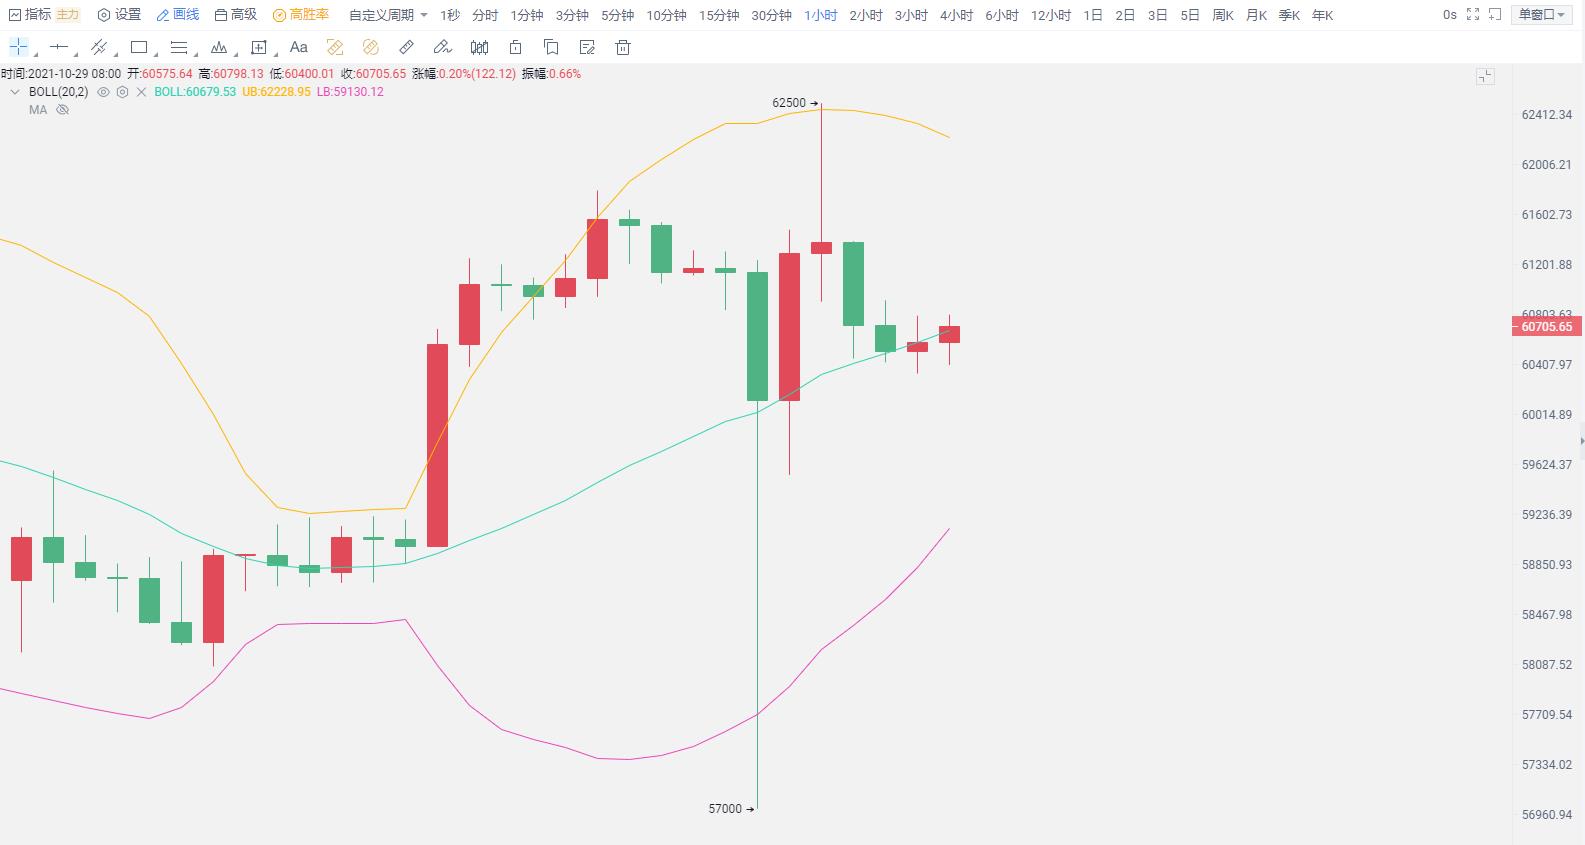Click the trash can delete drawings icon

pos(623,47)
